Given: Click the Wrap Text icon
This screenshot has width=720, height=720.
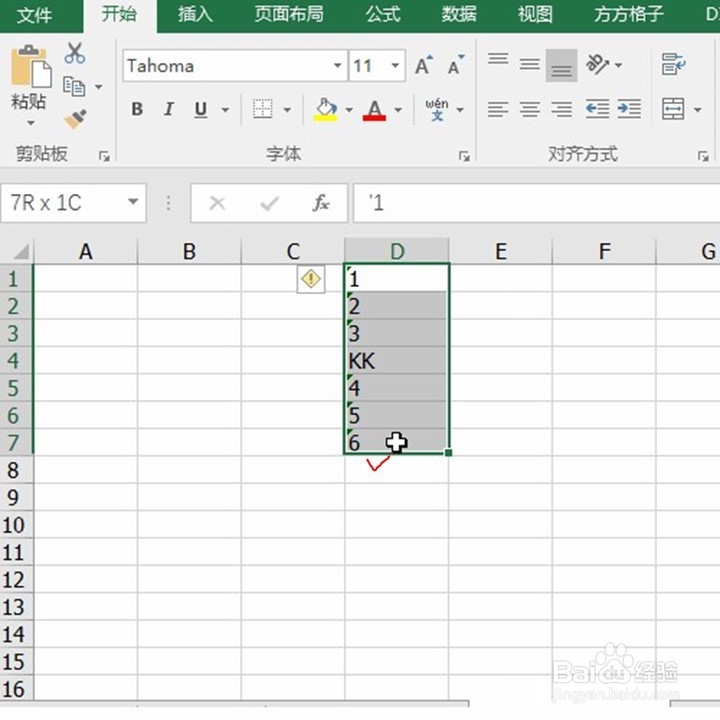Looking at the screenshot, I should pos(673,64).
